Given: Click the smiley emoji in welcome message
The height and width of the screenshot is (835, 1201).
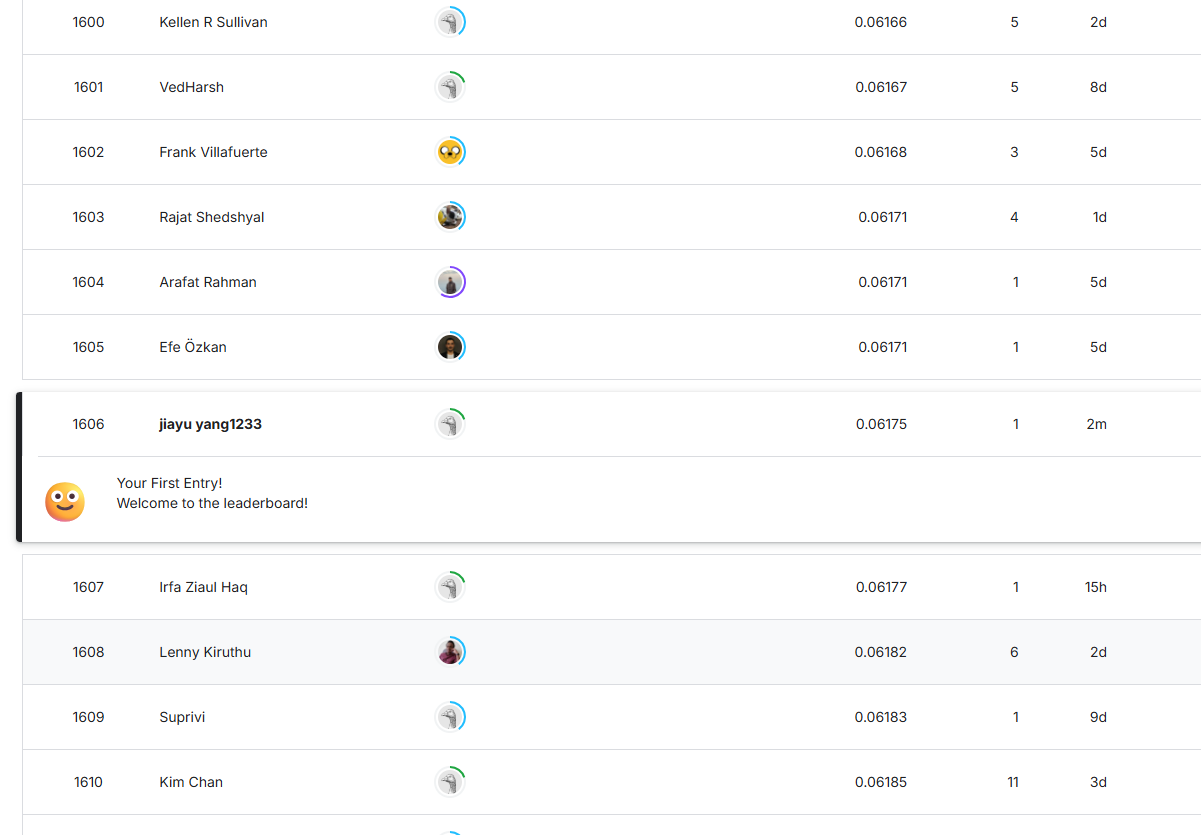Looking at the screenshot, I should (x=65, y=502).
